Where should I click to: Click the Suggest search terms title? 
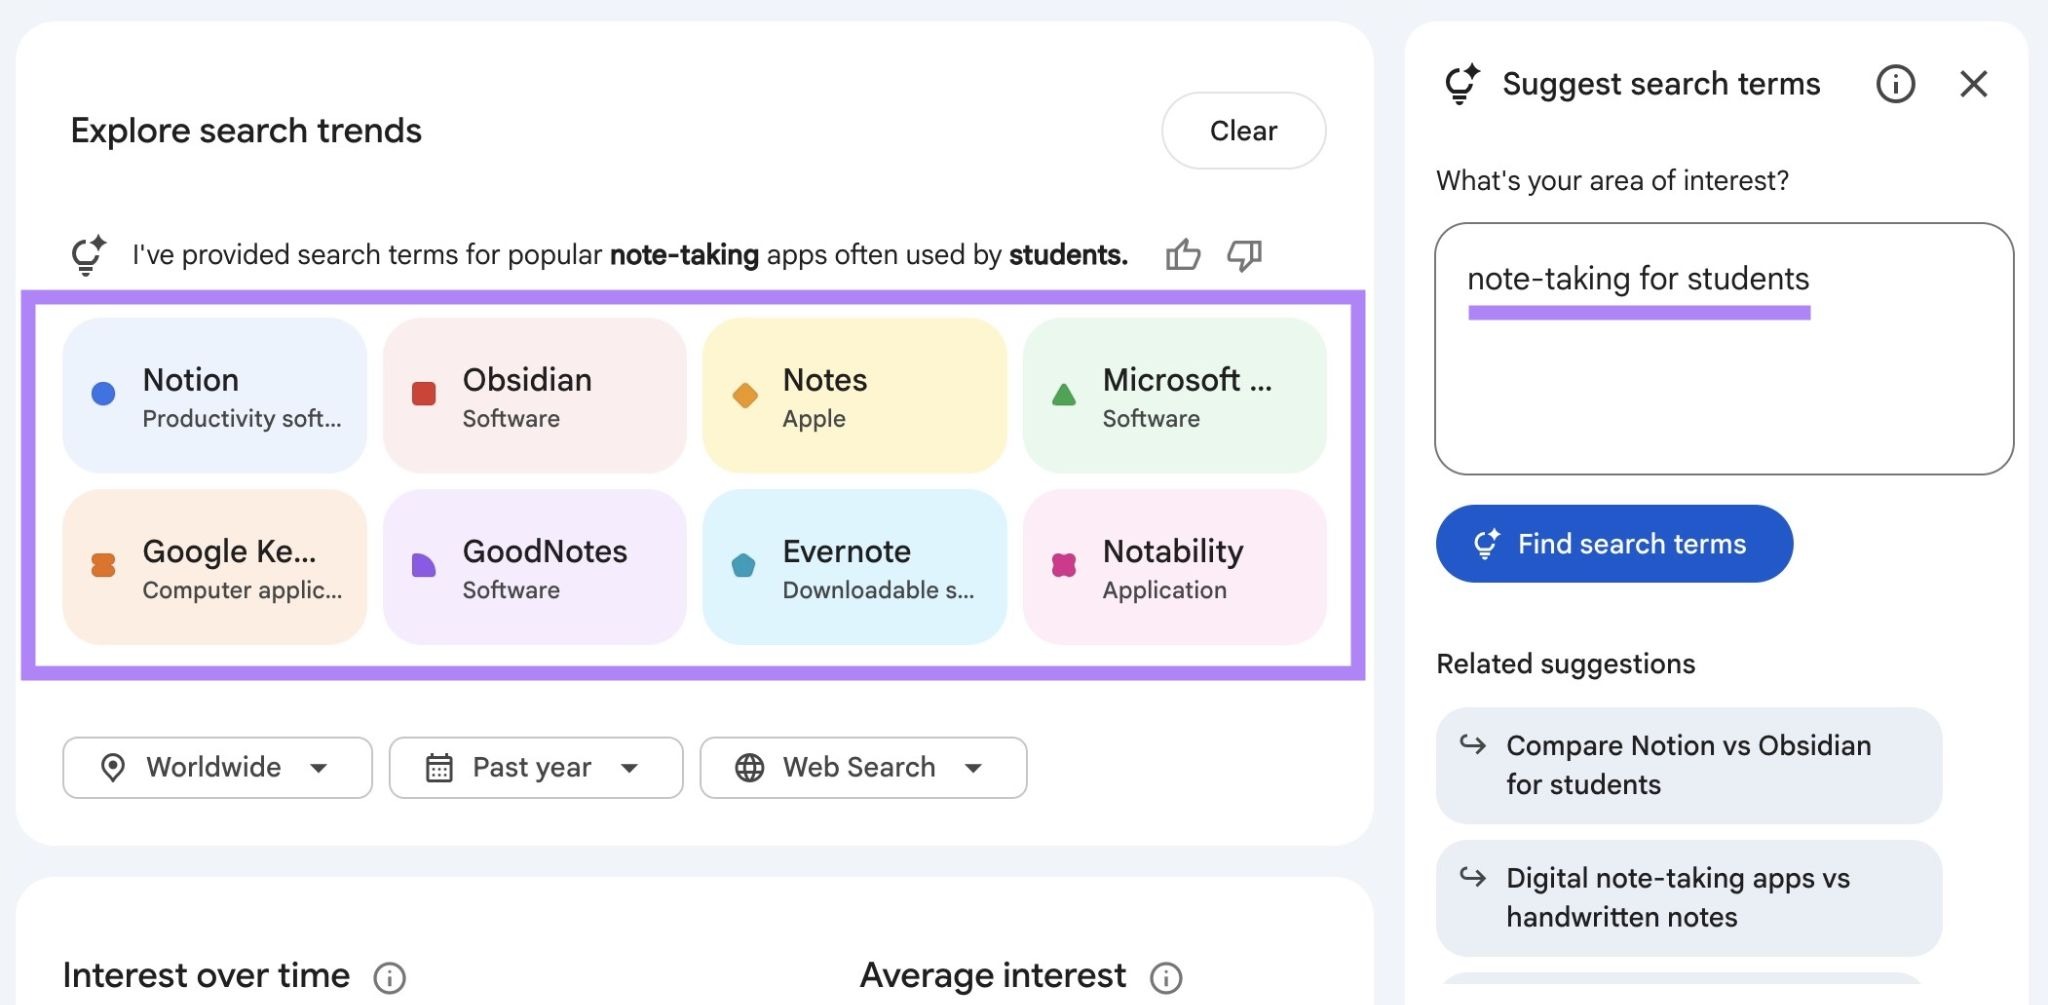click(x=1661, y=85)
